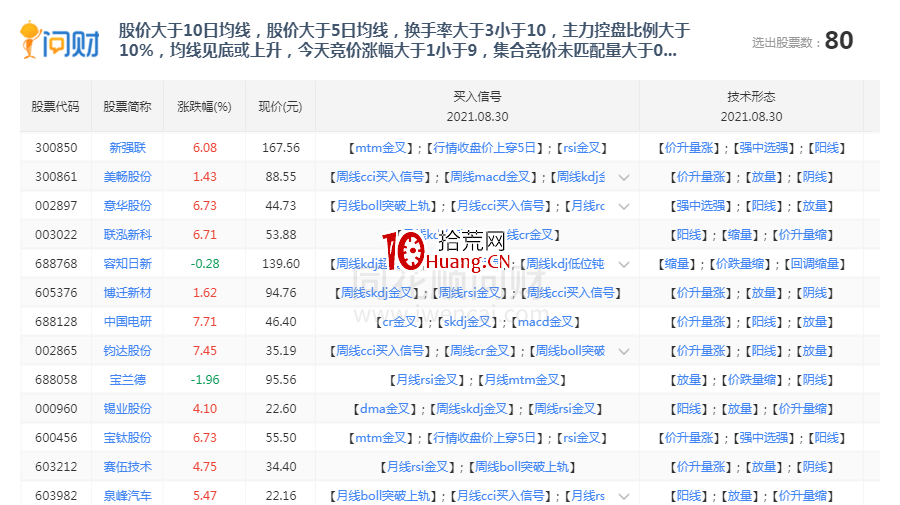Click 月线boll突破上轨 in 意华股份 row

point(383,205)
